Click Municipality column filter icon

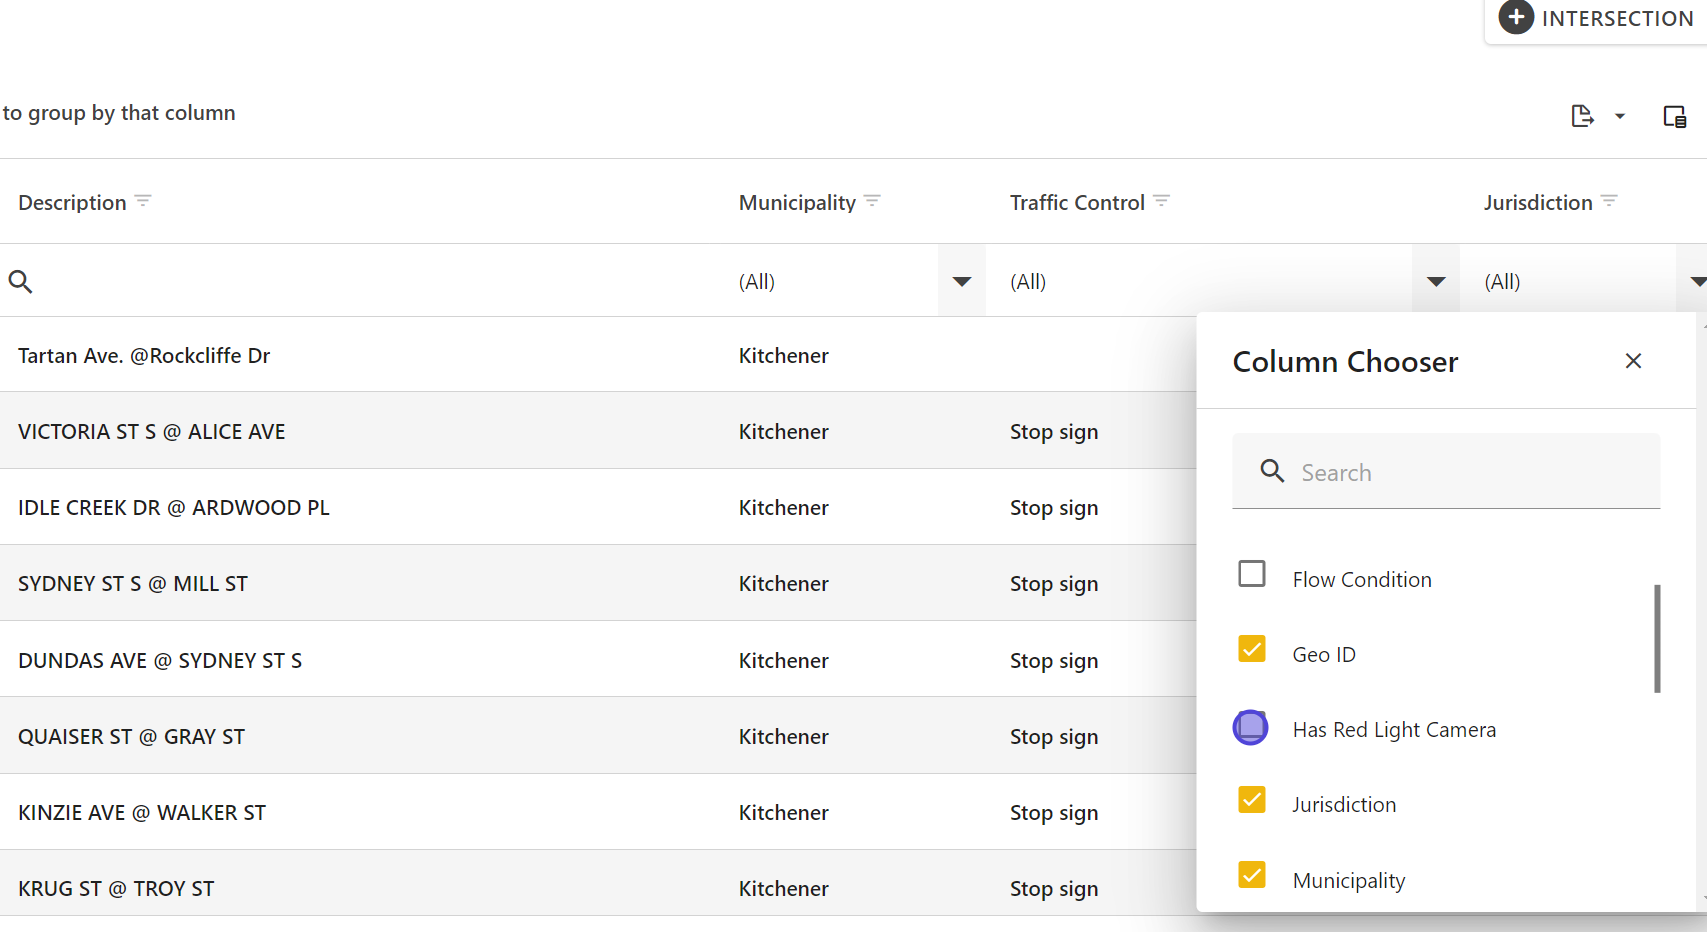pos(872,201)
